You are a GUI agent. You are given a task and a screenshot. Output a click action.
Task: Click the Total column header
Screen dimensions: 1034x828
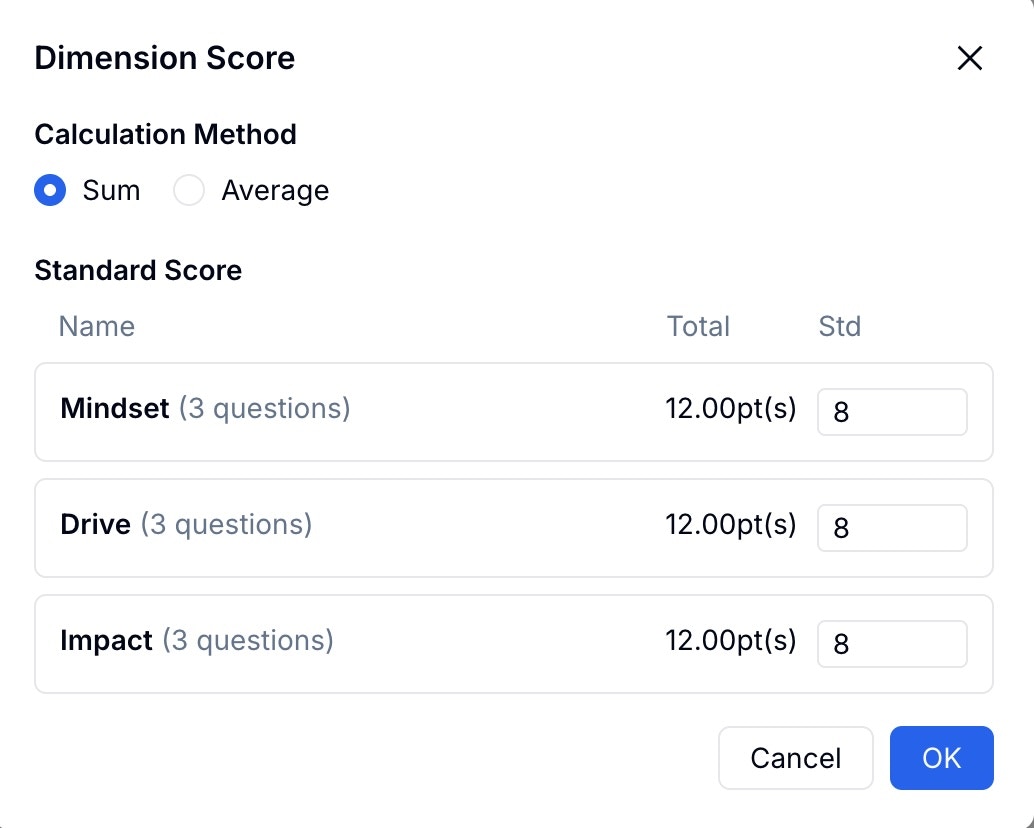click(698, 326)
